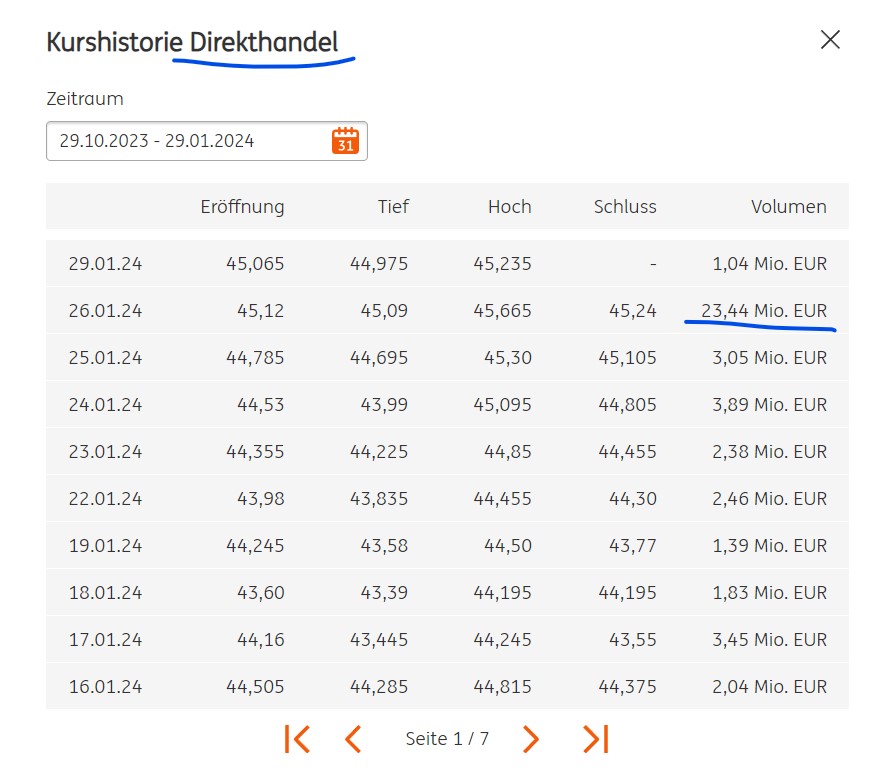Select the date 17.01.24 row
The image size is (869, 771).
pos(447,640)
